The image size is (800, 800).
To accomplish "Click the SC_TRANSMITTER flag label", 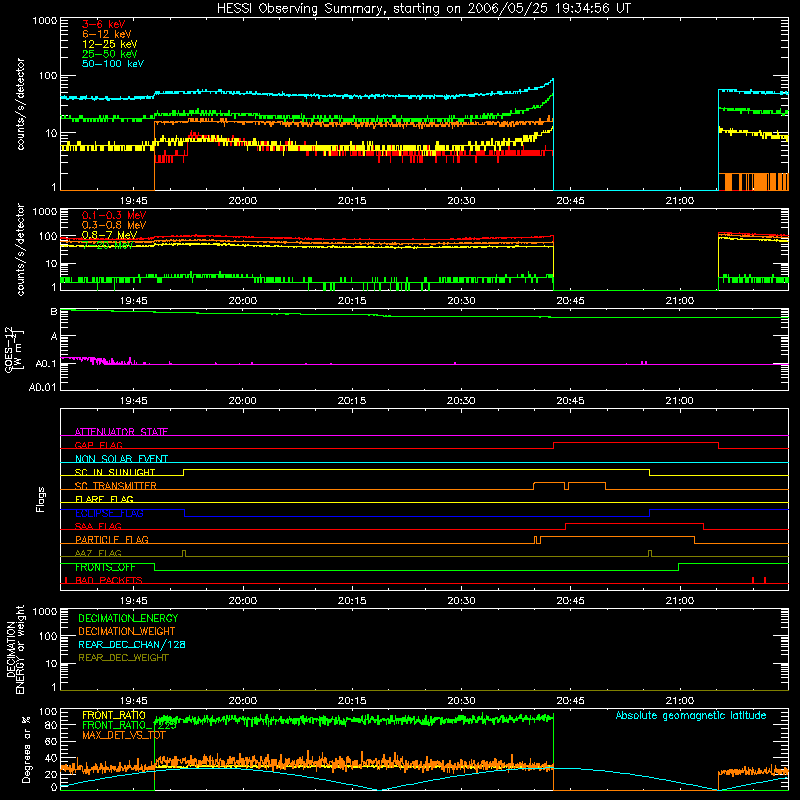I will pyautogui.click(x=116, y=486).
